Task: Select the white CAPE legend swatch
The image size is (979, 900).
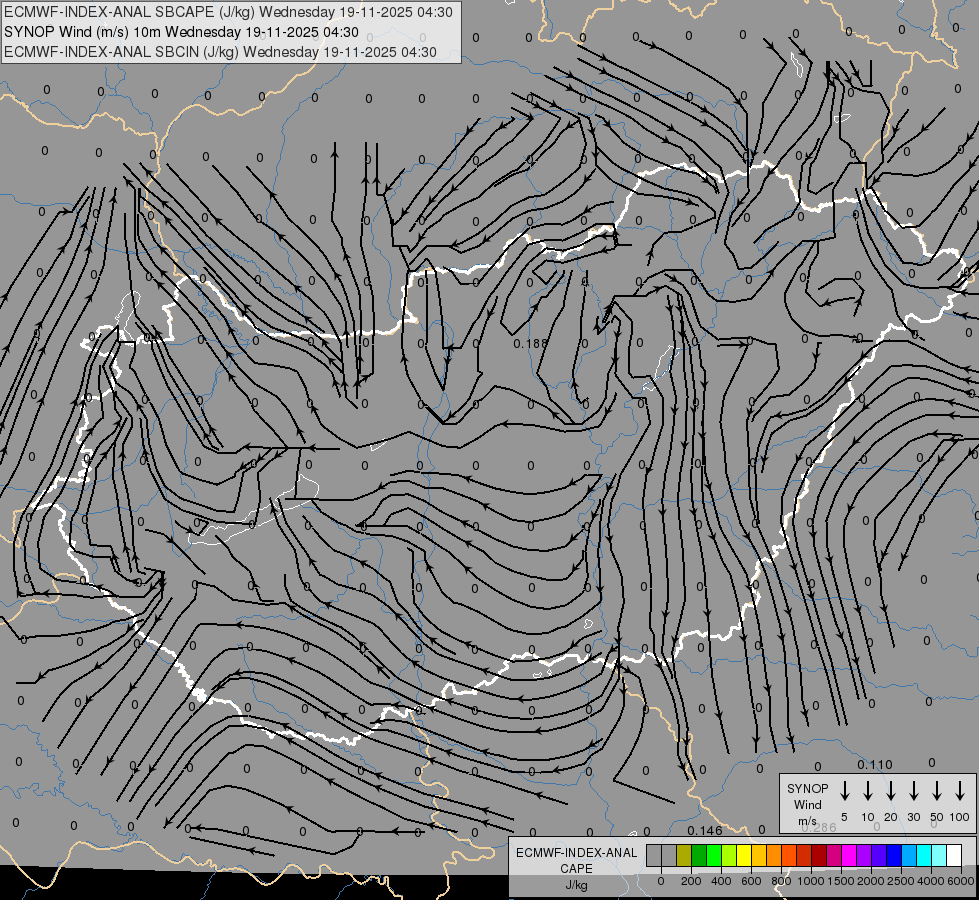Action: tap(954, 855)
